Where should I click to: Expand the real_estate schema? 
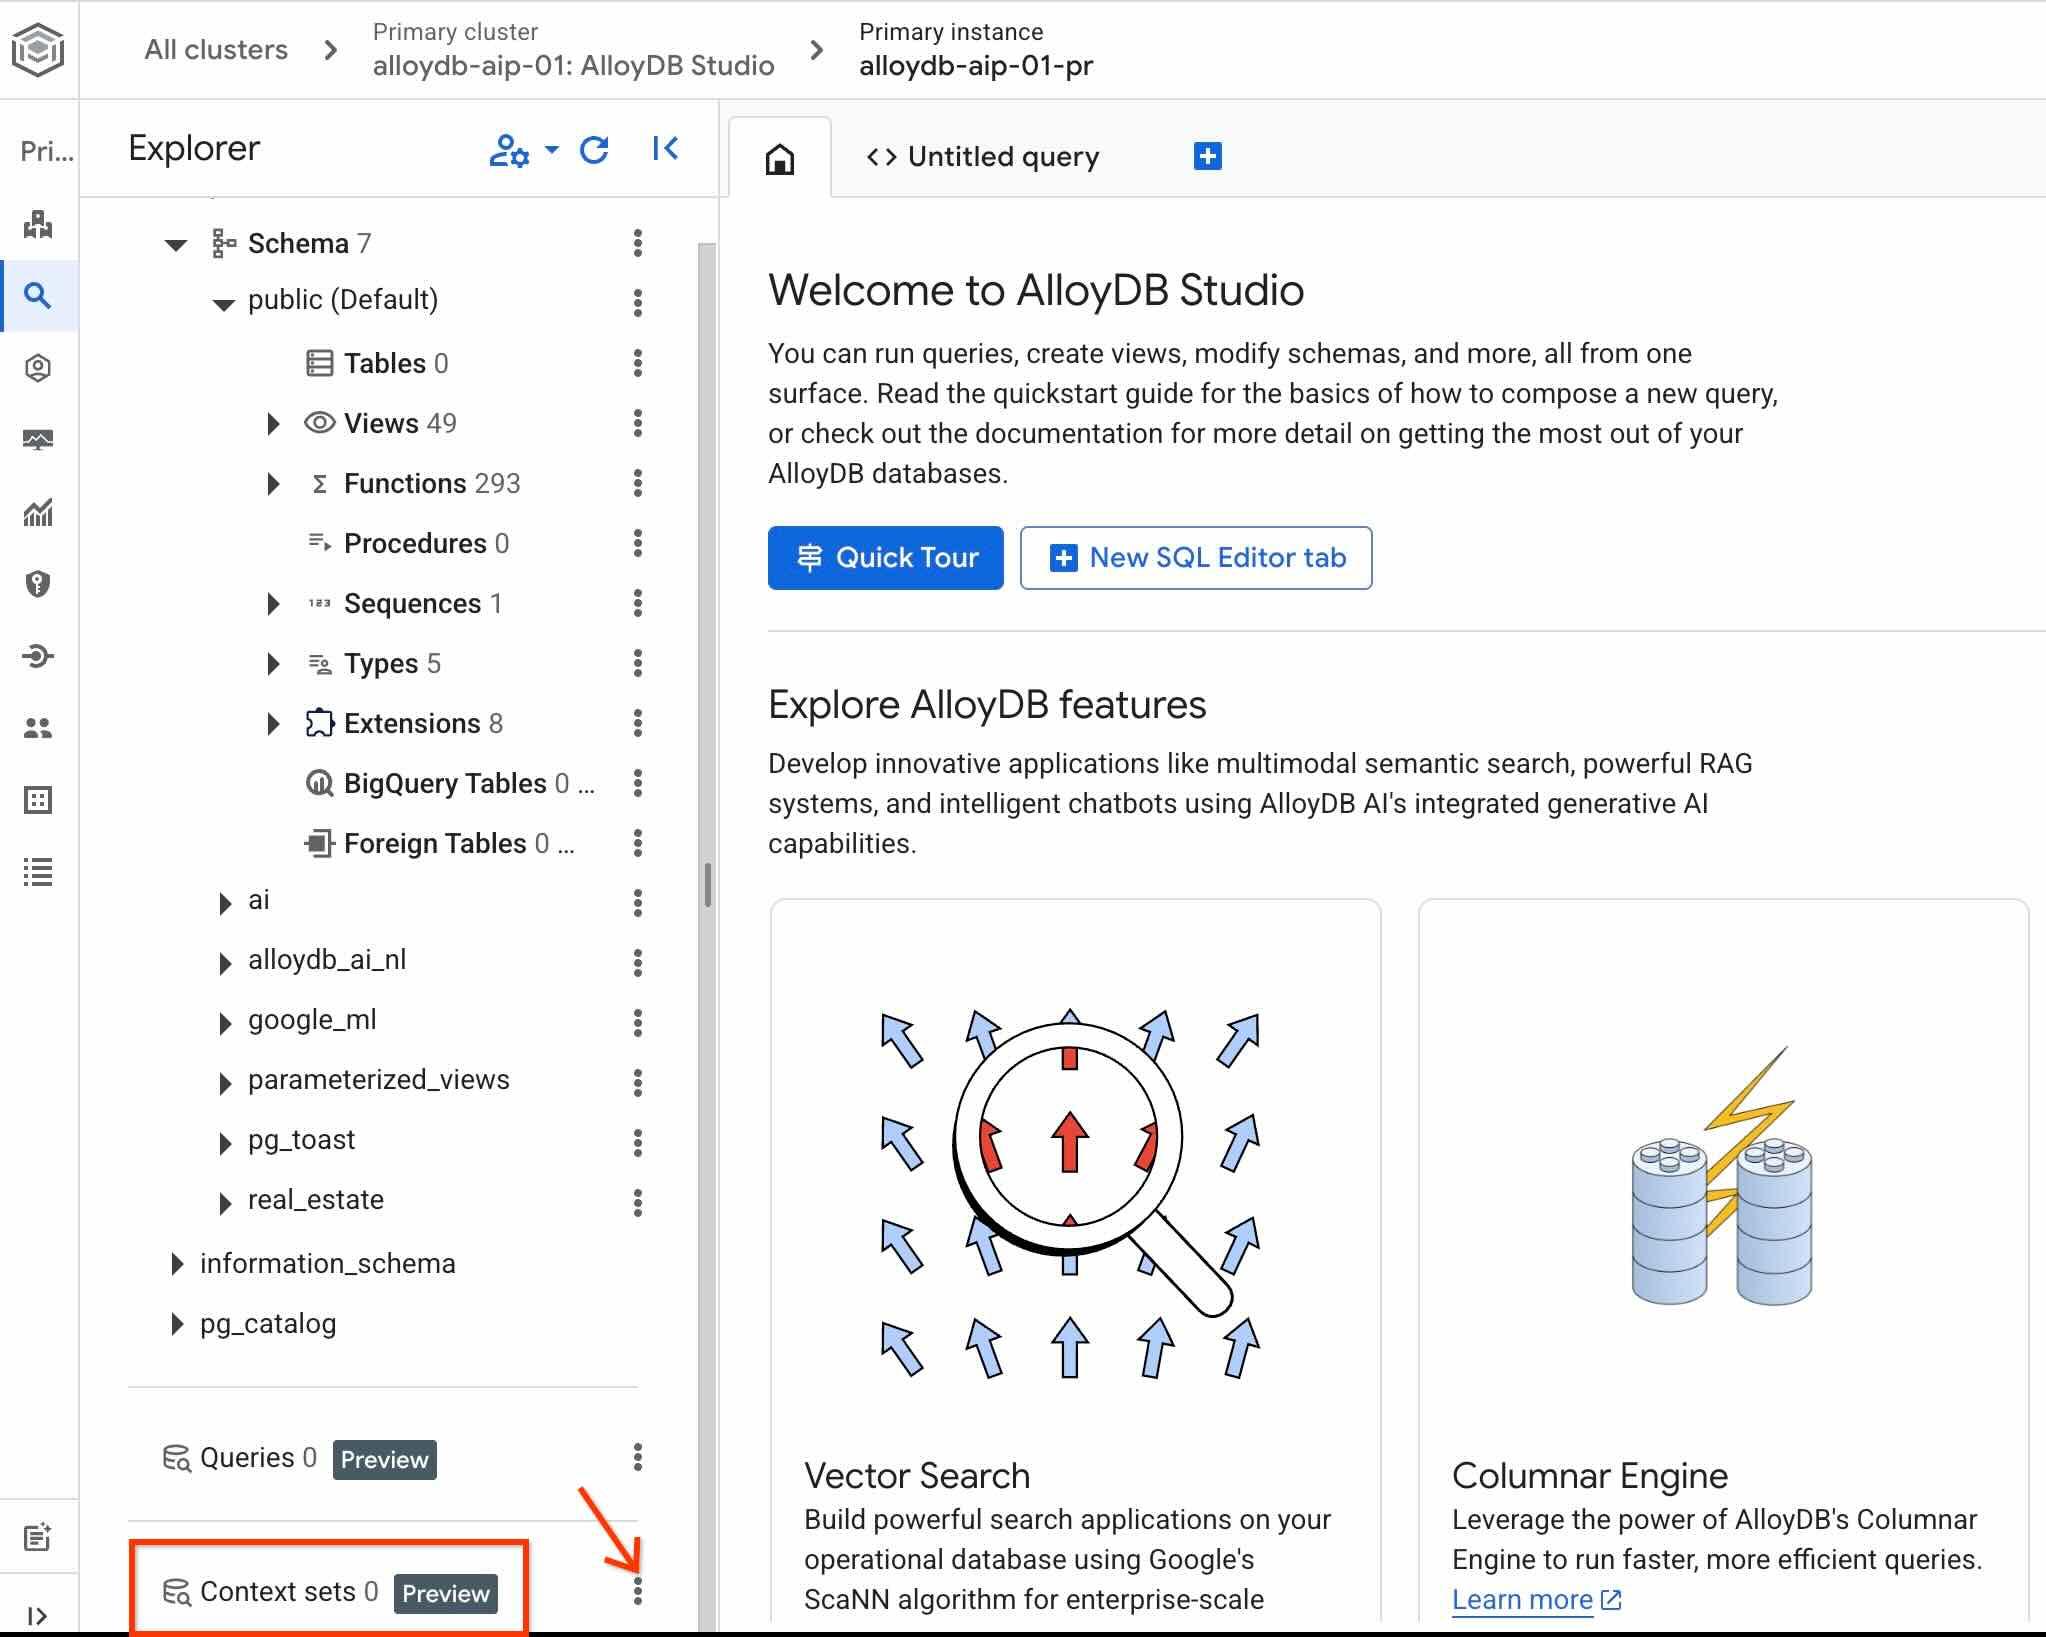[x=226, y=1202]
